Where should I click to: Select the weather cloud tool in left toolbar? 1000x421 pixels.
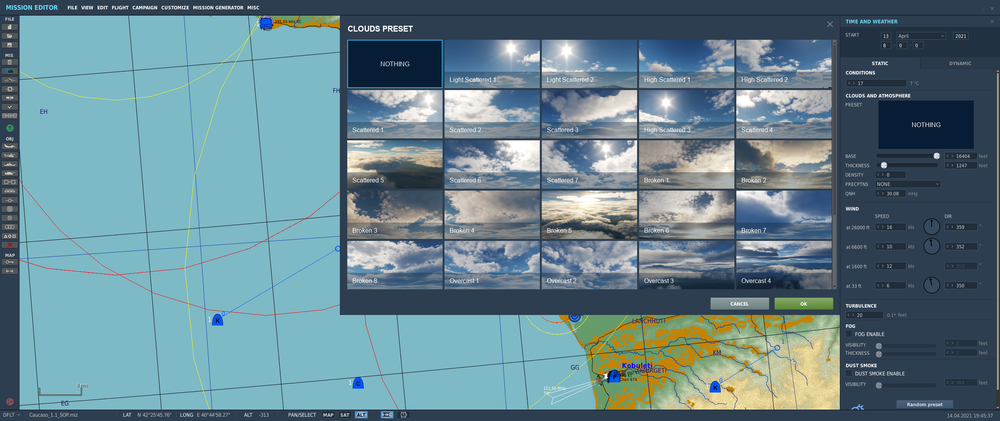pyautogui.click(x=10, y=71)
